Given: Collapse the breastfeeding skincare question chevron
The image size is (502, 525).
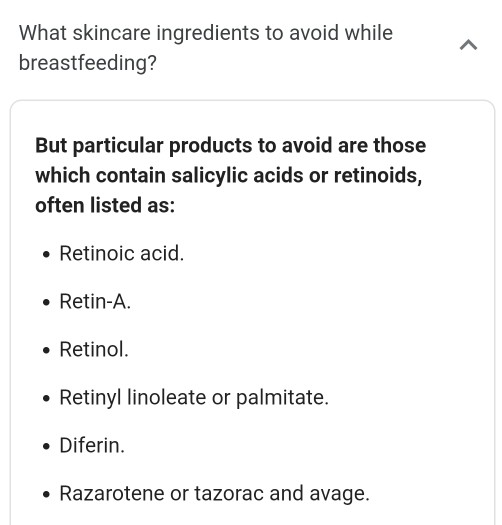Looking at the screenshot, I should click(x=468, y=45).
